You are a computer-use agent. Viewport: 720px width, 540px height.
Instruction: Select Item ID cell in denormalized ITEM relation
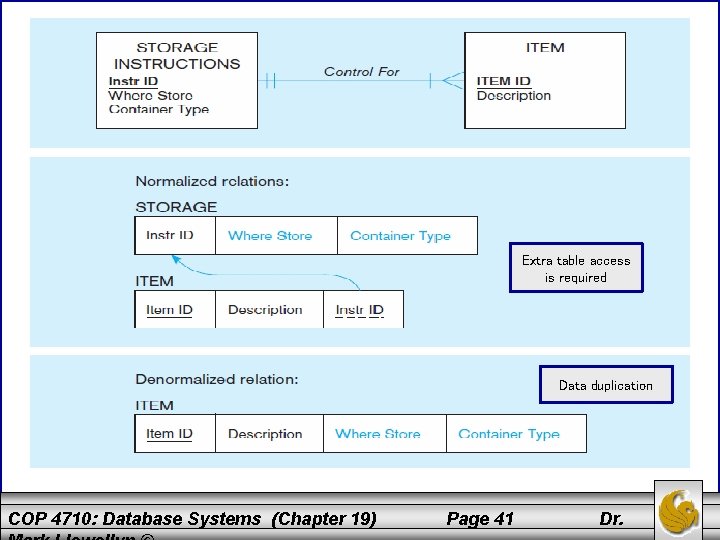(175, 433)
